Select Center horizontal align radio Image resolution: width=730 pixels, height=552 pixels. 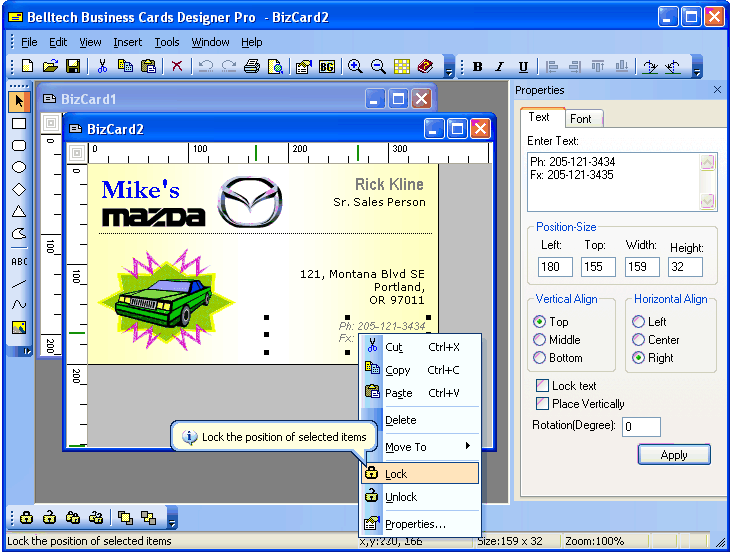click(638, 340)
